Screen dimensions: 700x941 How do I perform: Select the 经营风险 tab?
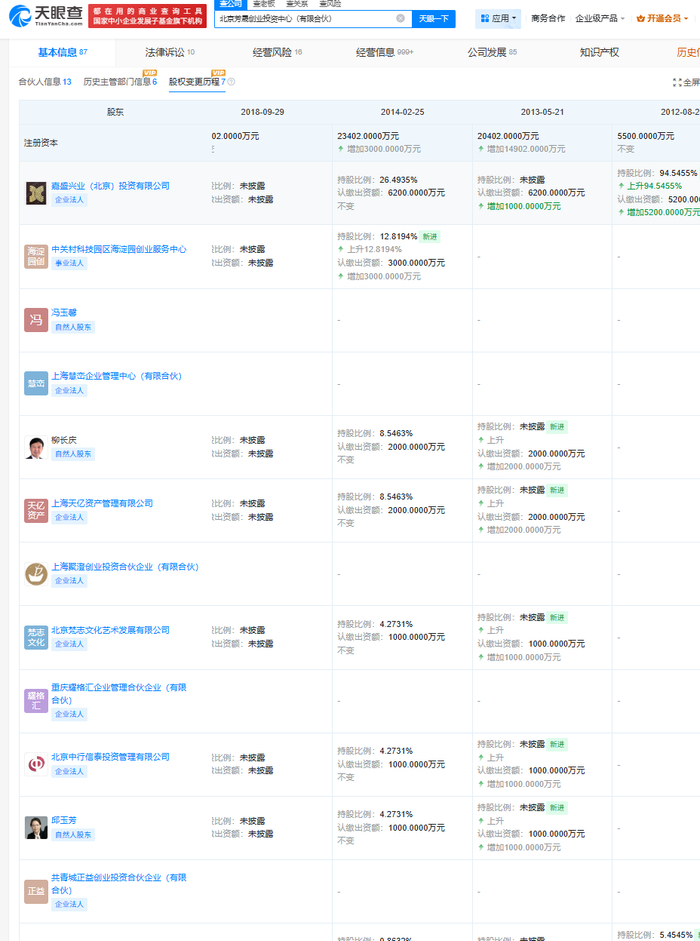(277, 53)
